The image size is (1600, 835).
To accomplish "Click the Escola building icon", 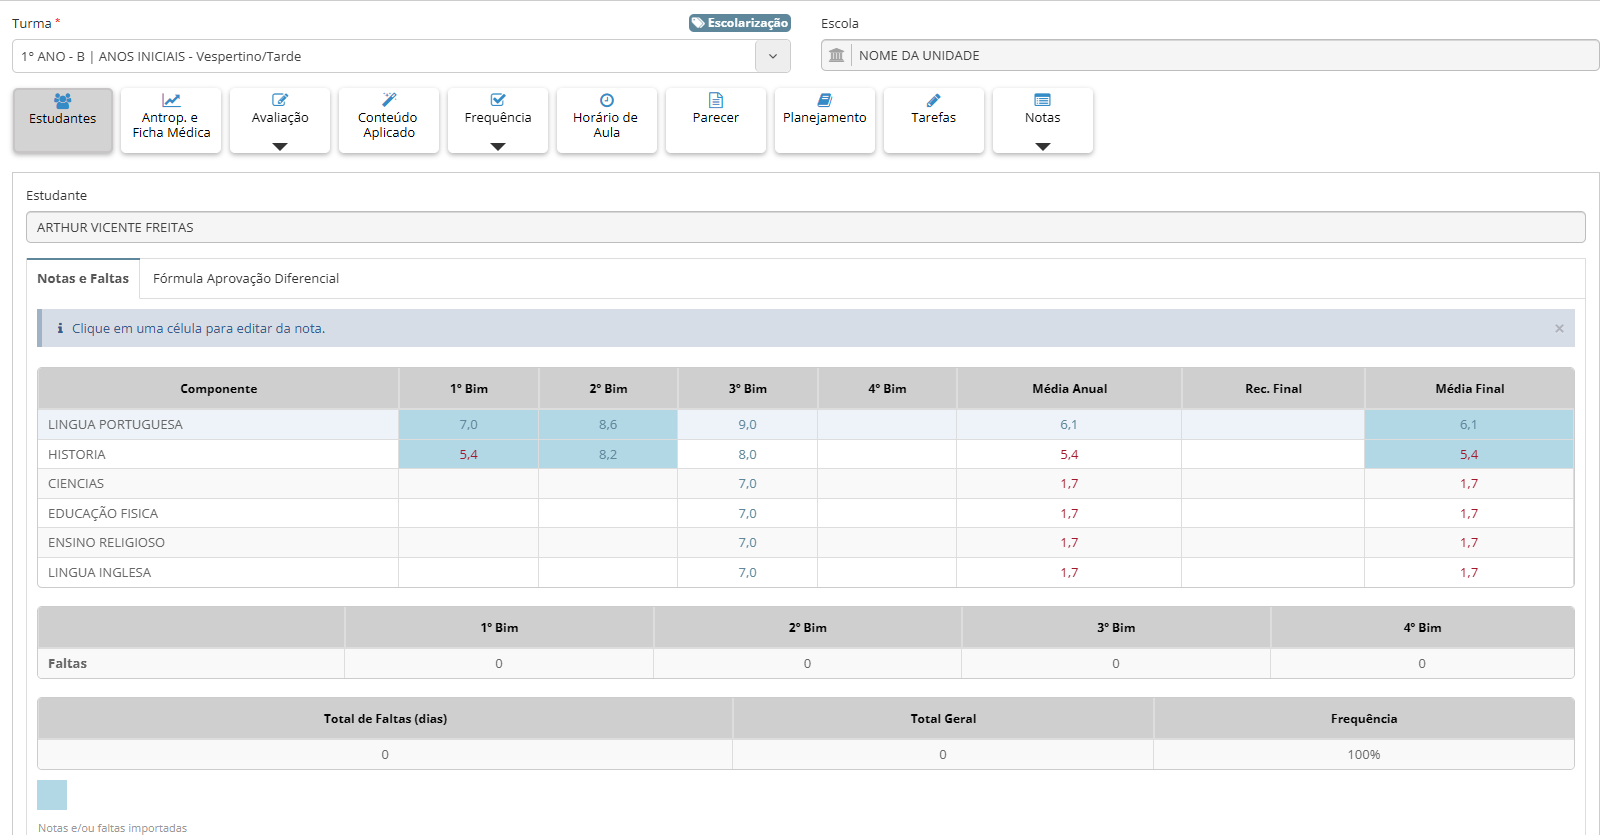I will 836,55.
